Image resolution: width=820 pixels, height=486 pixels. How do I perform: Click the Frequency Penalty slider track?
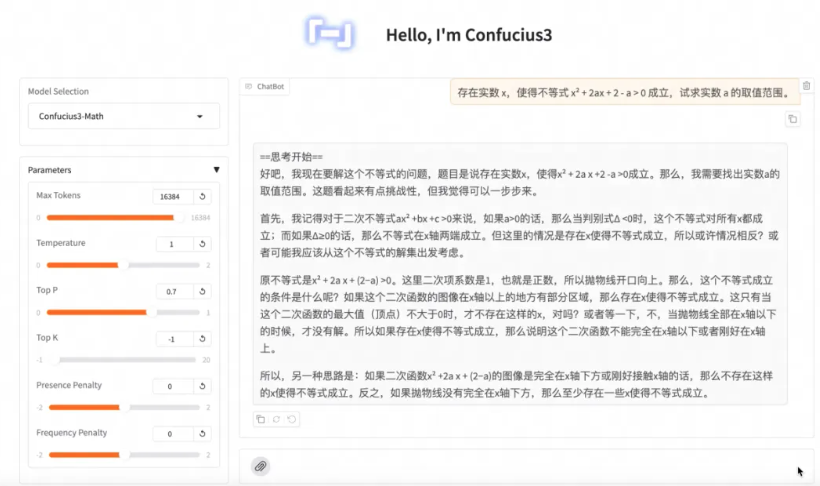tap(124, 455)
